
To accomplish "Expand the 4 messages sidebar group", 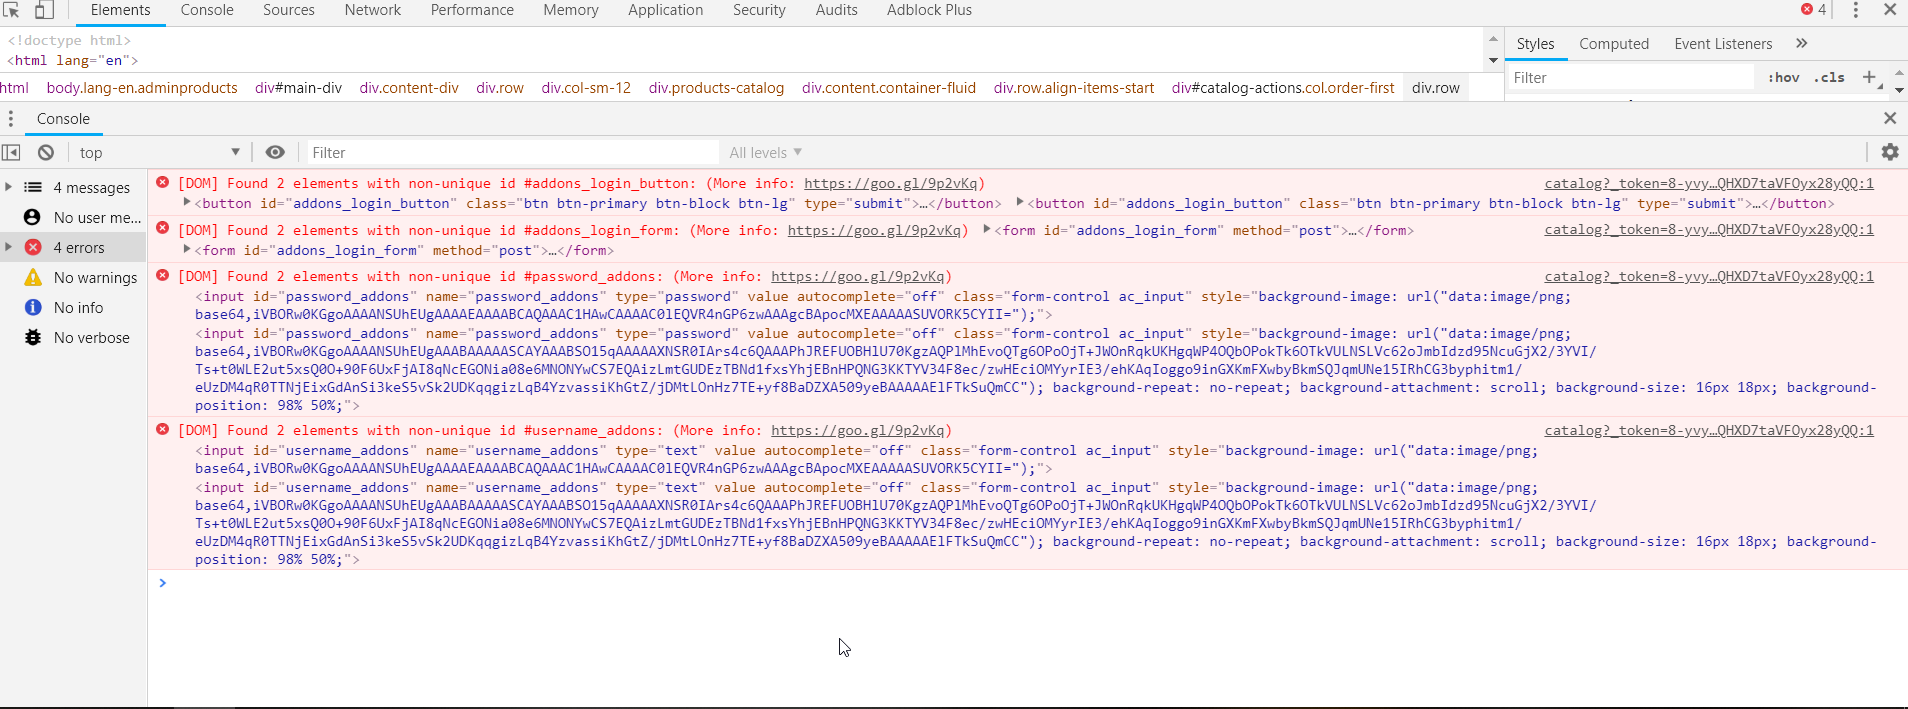I will (8, 187).
